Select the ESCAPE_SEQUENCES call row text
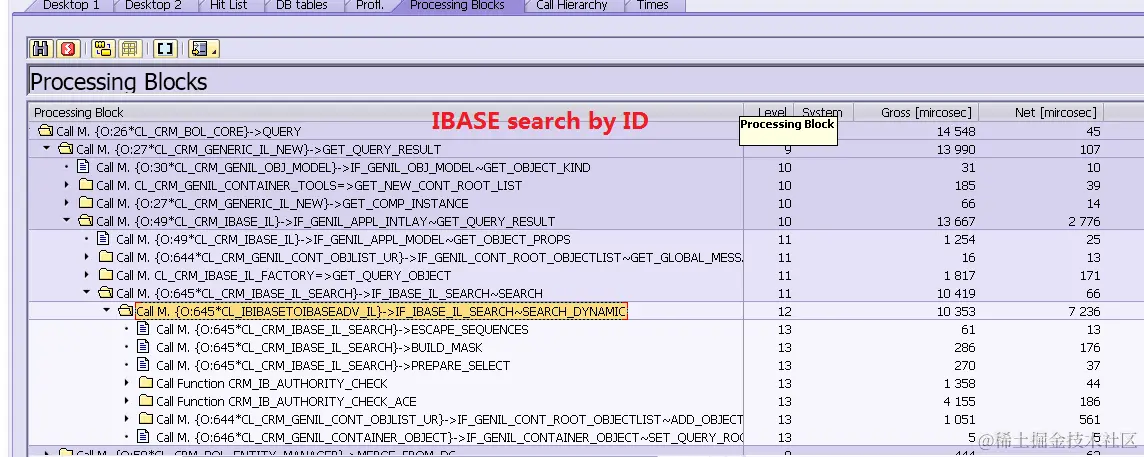 tap(342, 329)
